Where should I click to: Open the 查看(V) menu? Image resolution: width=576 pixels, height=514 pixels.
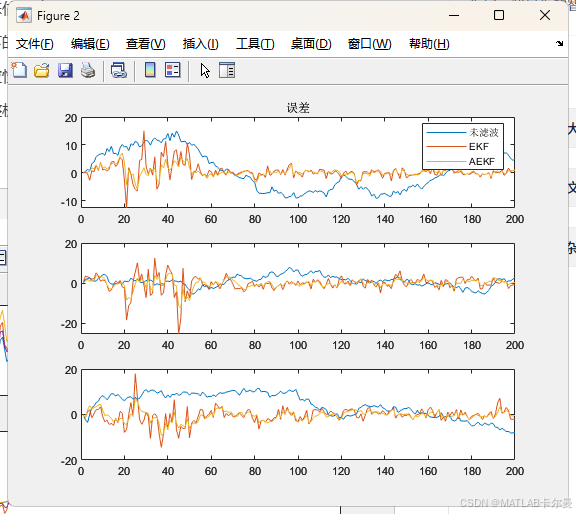[x=145, y=44]
